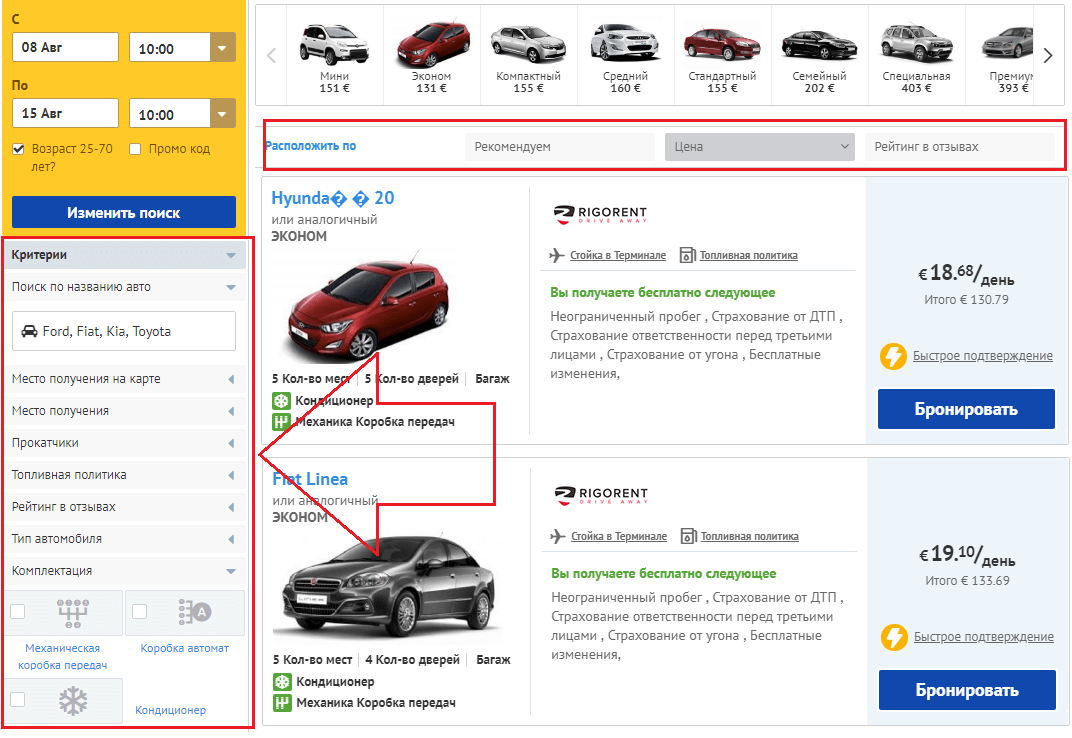Screen dimensions: 1072x738
Task: Click the airplane icon in Hyundai listing
Action: [557, 255]
